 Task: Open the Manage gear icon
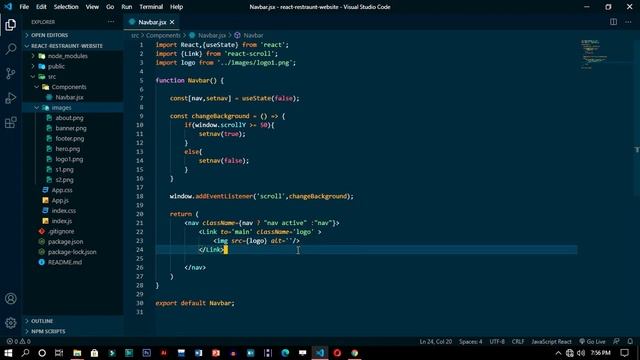(x=11, y=323)
